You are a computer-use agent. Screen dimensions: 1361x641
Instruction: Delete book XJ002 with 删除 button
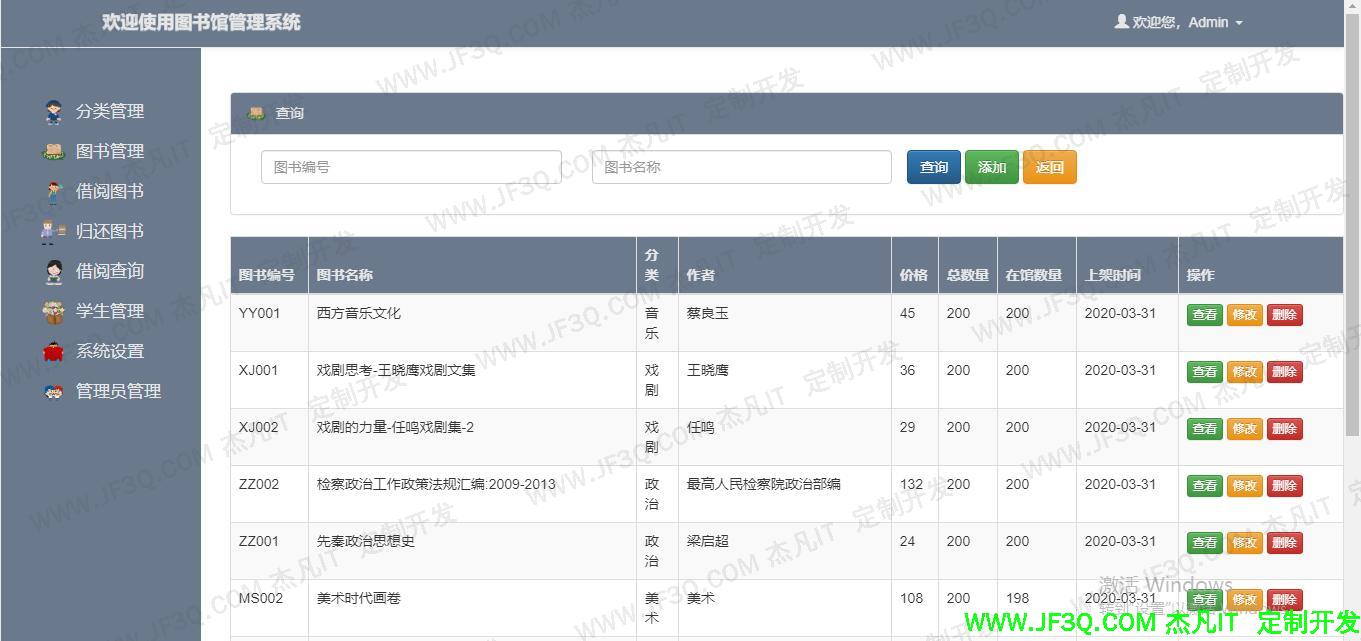coord(1284,429)
